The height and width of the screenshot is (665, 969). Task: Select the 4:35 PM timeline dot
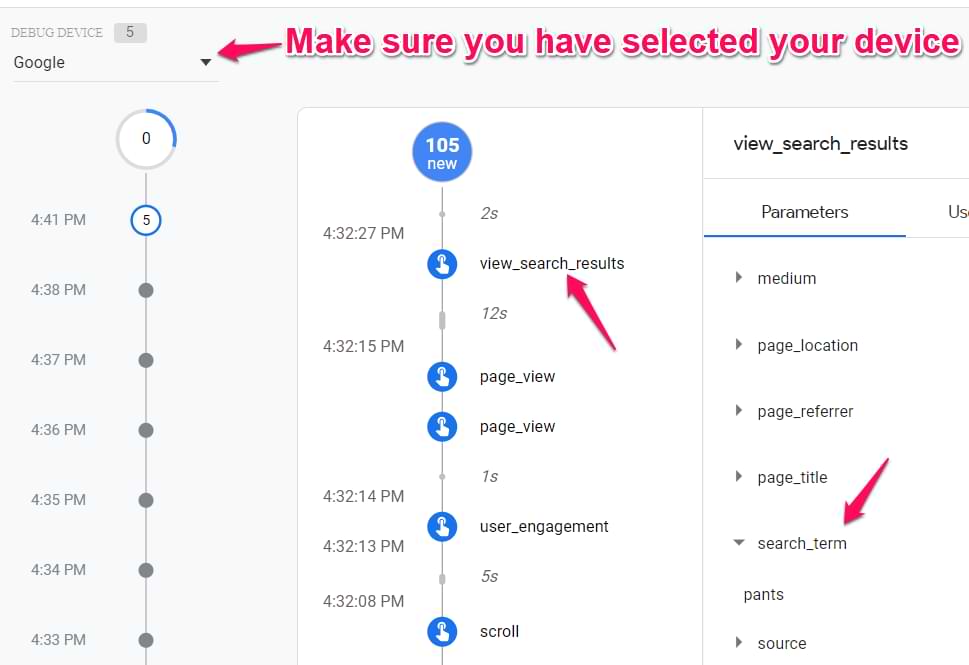click(146, 499)
